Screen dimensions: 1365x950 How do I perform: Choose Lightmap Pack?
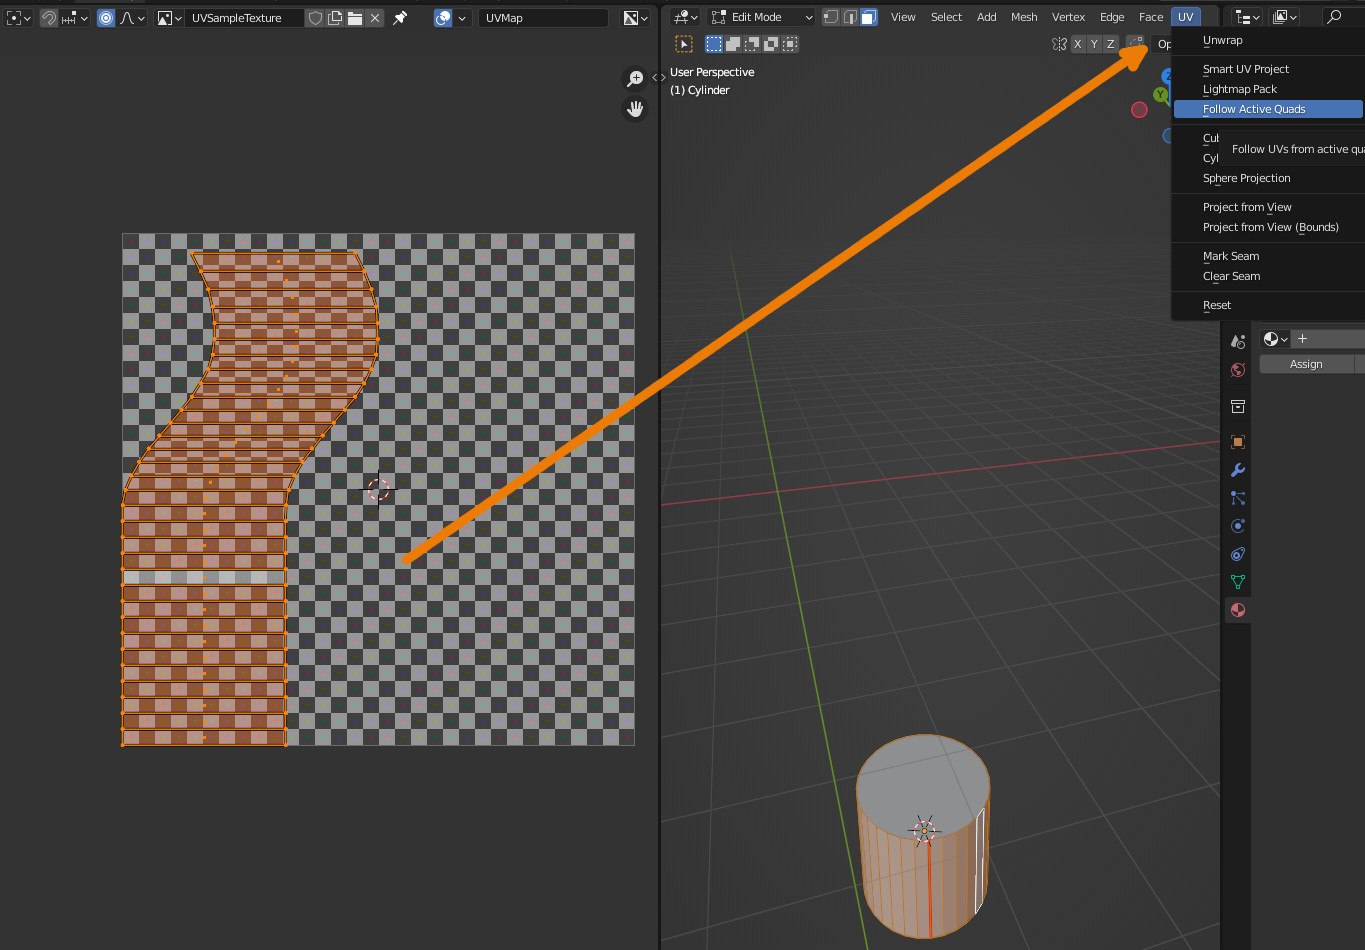click(x=1268, y=89)
